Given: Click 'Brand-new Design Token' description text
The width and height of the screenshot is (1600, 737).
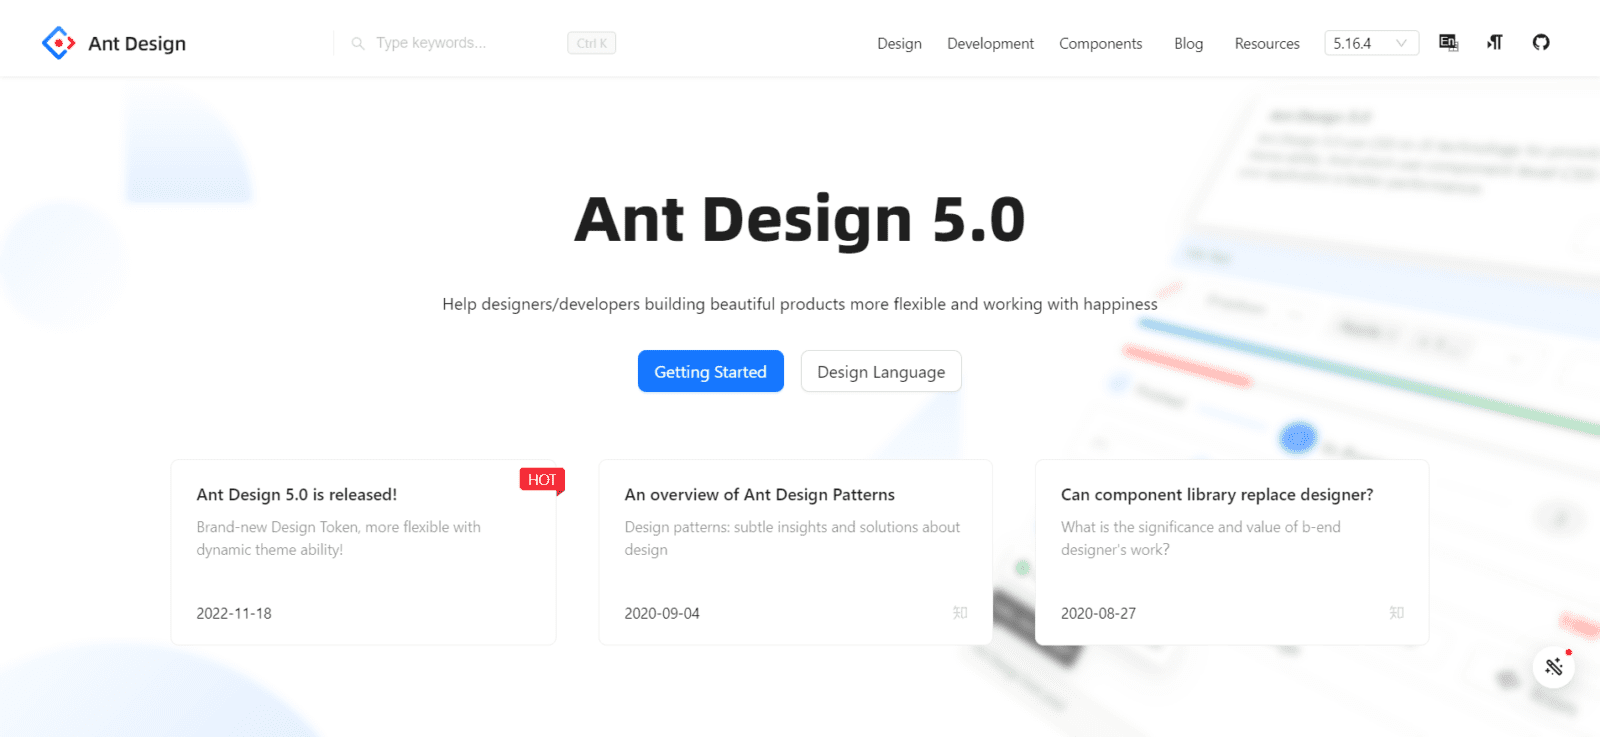Looking at the screenshot, I should (x=338, y=538).
